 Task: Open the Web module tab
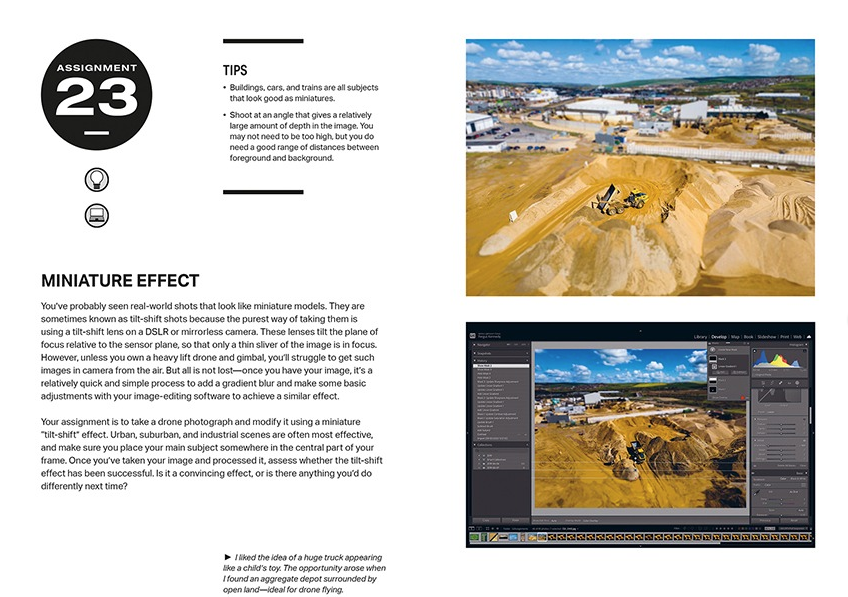coord(797,337)
